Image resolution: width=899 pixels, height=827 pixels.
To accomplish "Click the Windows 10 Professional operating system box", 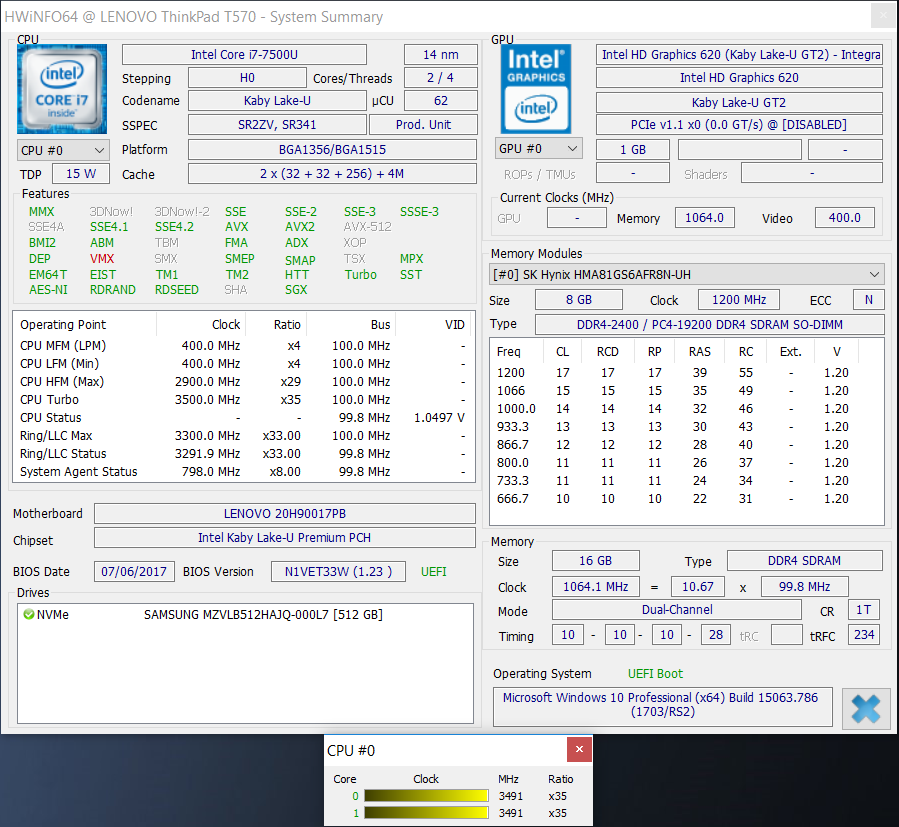I will 662,705.
